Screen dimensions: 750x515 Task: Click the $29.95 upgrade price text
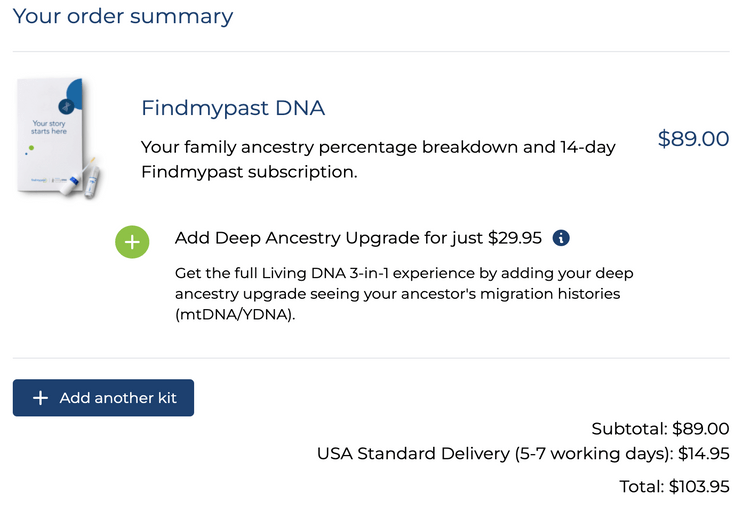(x=514, y=238)
